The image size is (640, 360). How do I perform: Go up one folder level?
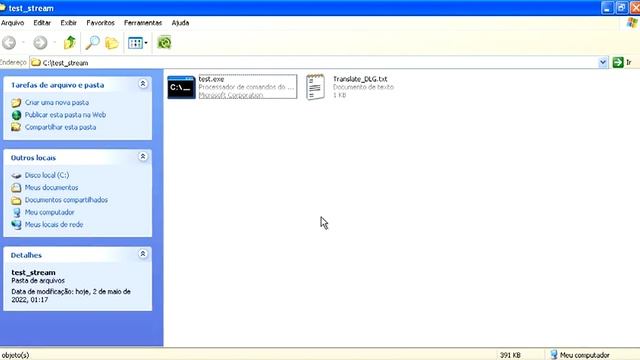tap(70, 42)
